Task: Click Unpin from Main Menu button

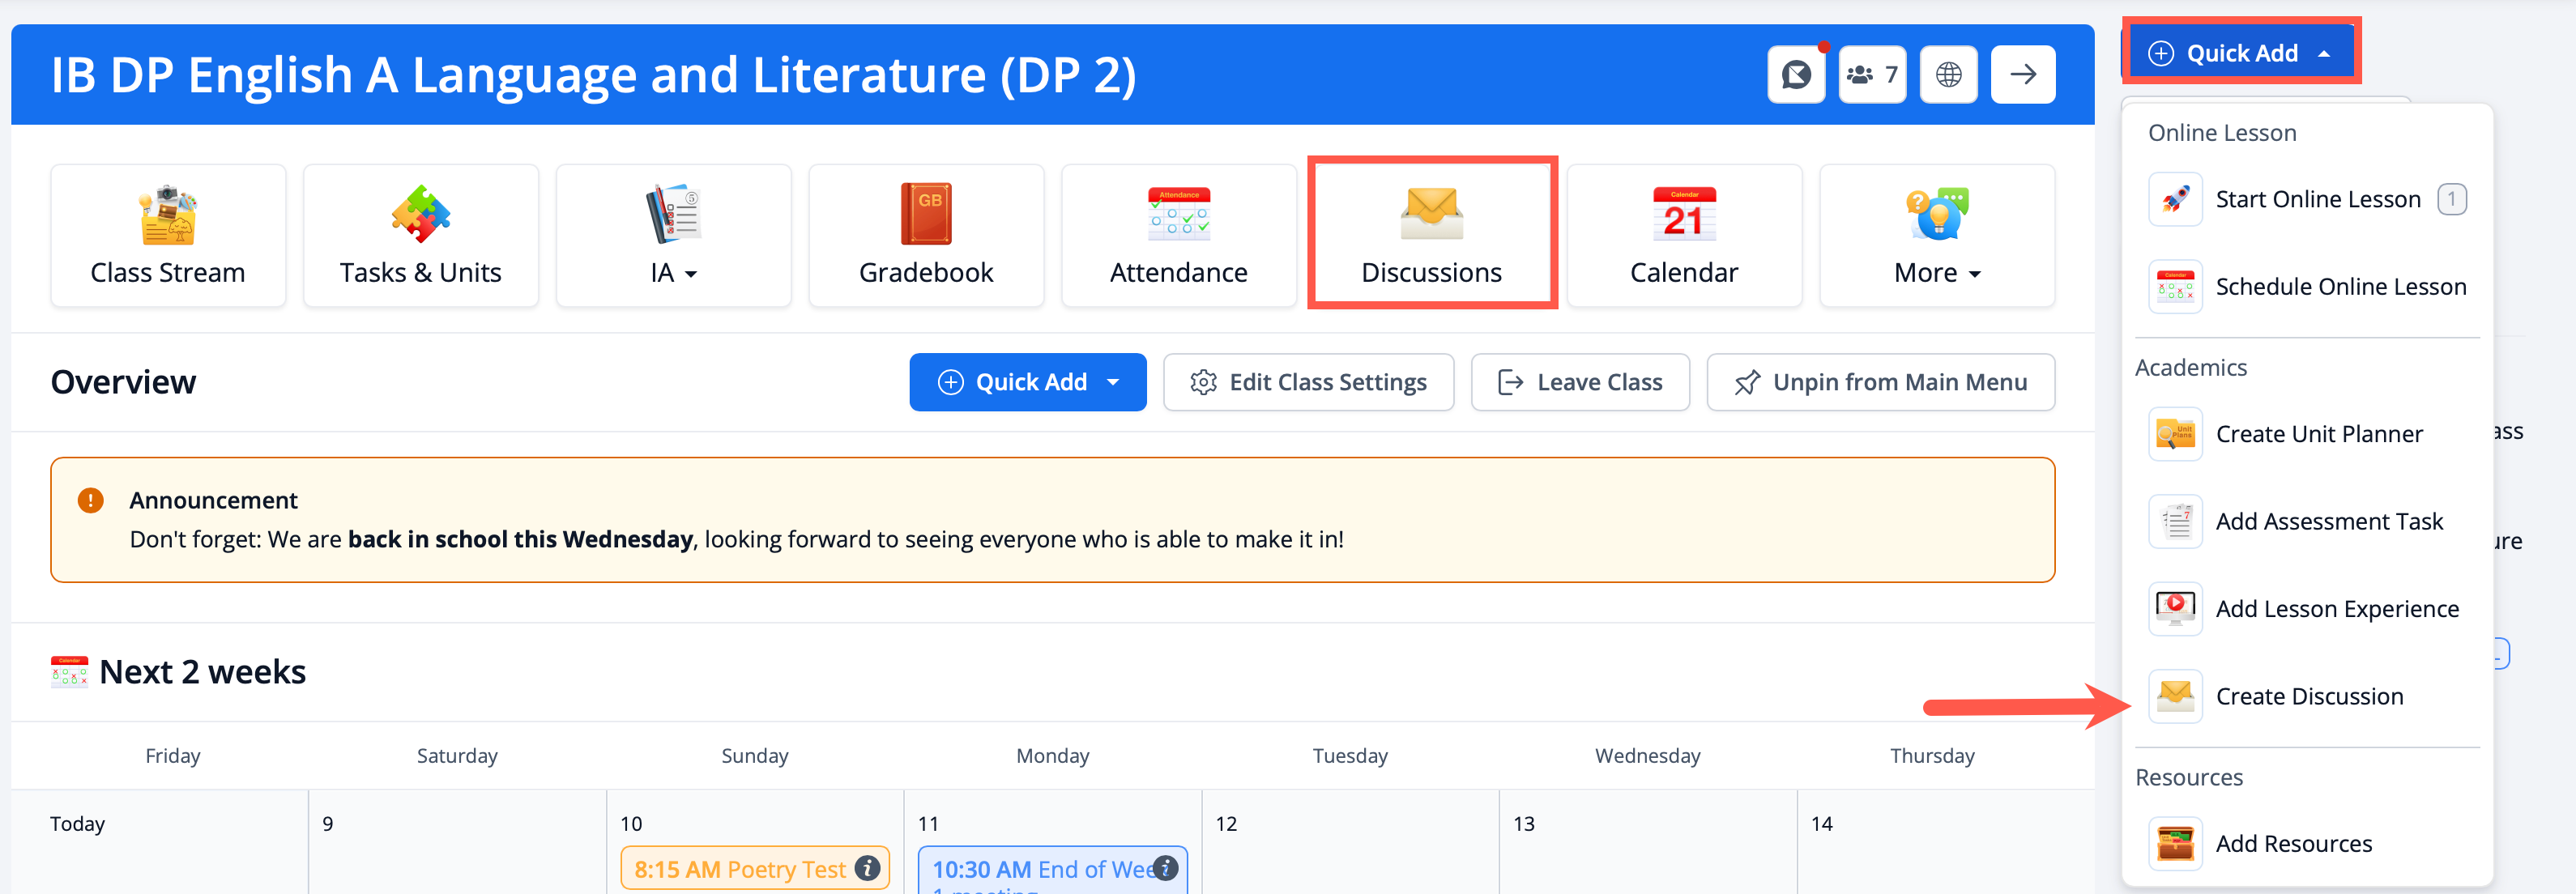Action: pos(1880,382)
